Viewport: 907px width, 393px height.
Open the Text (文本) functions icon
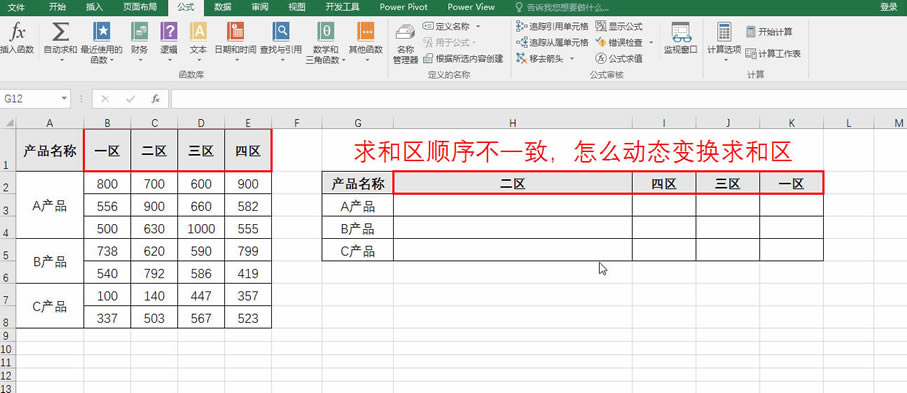(198, 31)
